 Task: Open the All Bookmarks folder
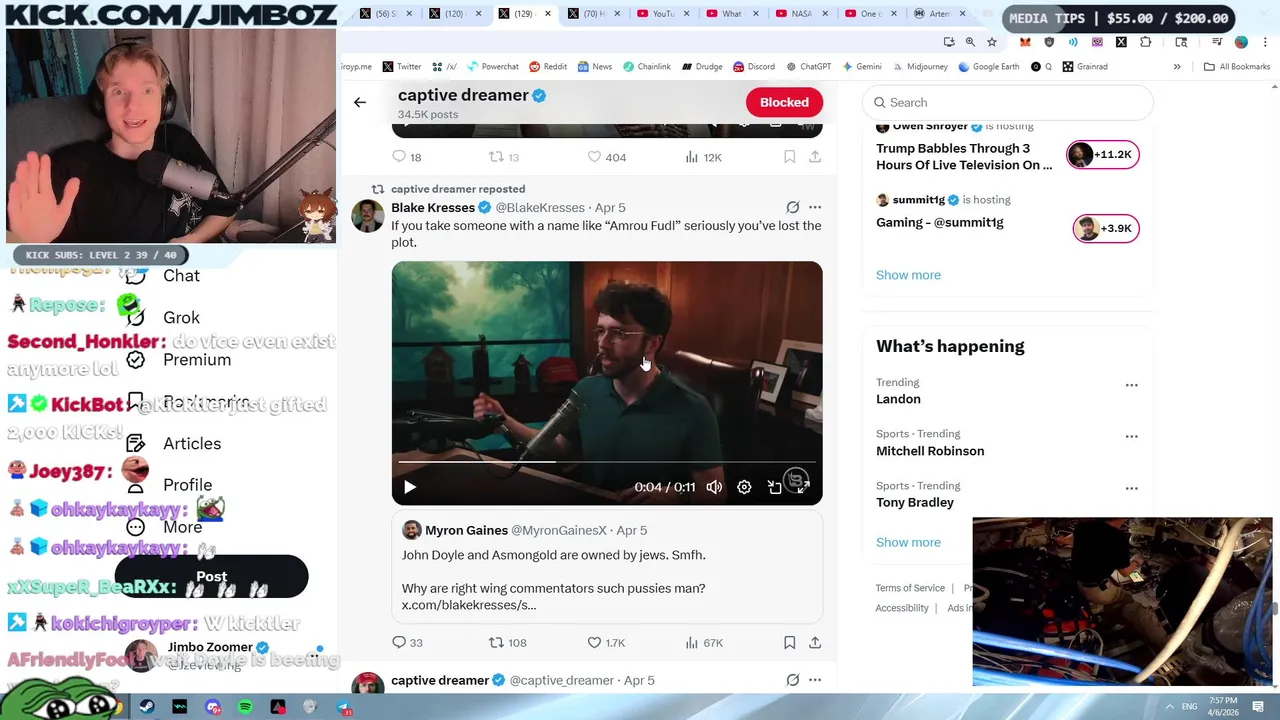pyautogui.click(x=1237, y=67)
